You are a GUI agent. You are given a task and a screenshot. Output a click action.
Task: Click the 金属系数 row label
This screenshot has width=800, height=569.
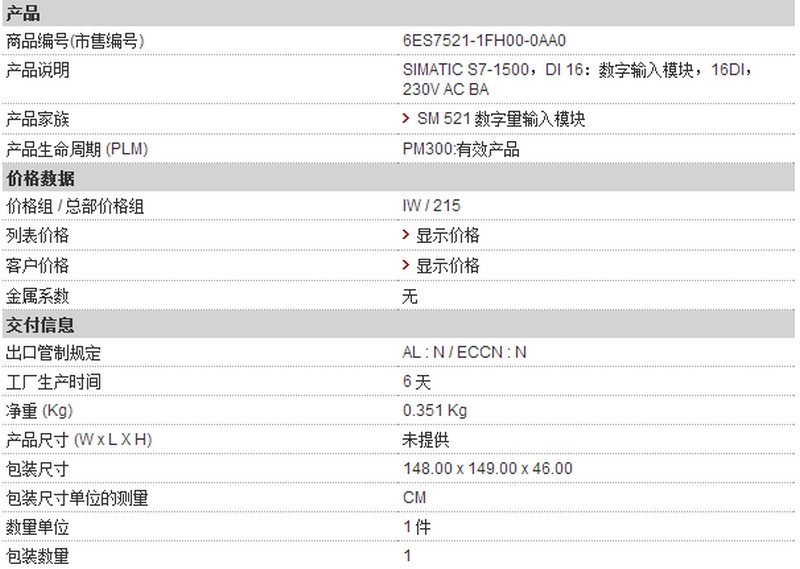(37, 296)
